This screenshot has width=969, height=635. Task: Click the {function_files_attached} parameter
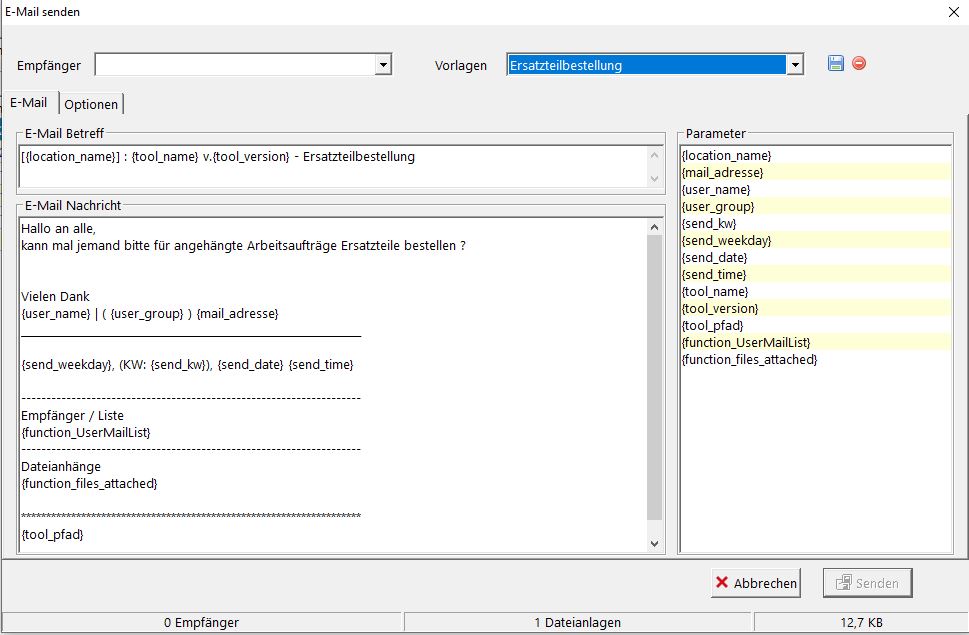[749, 360]
